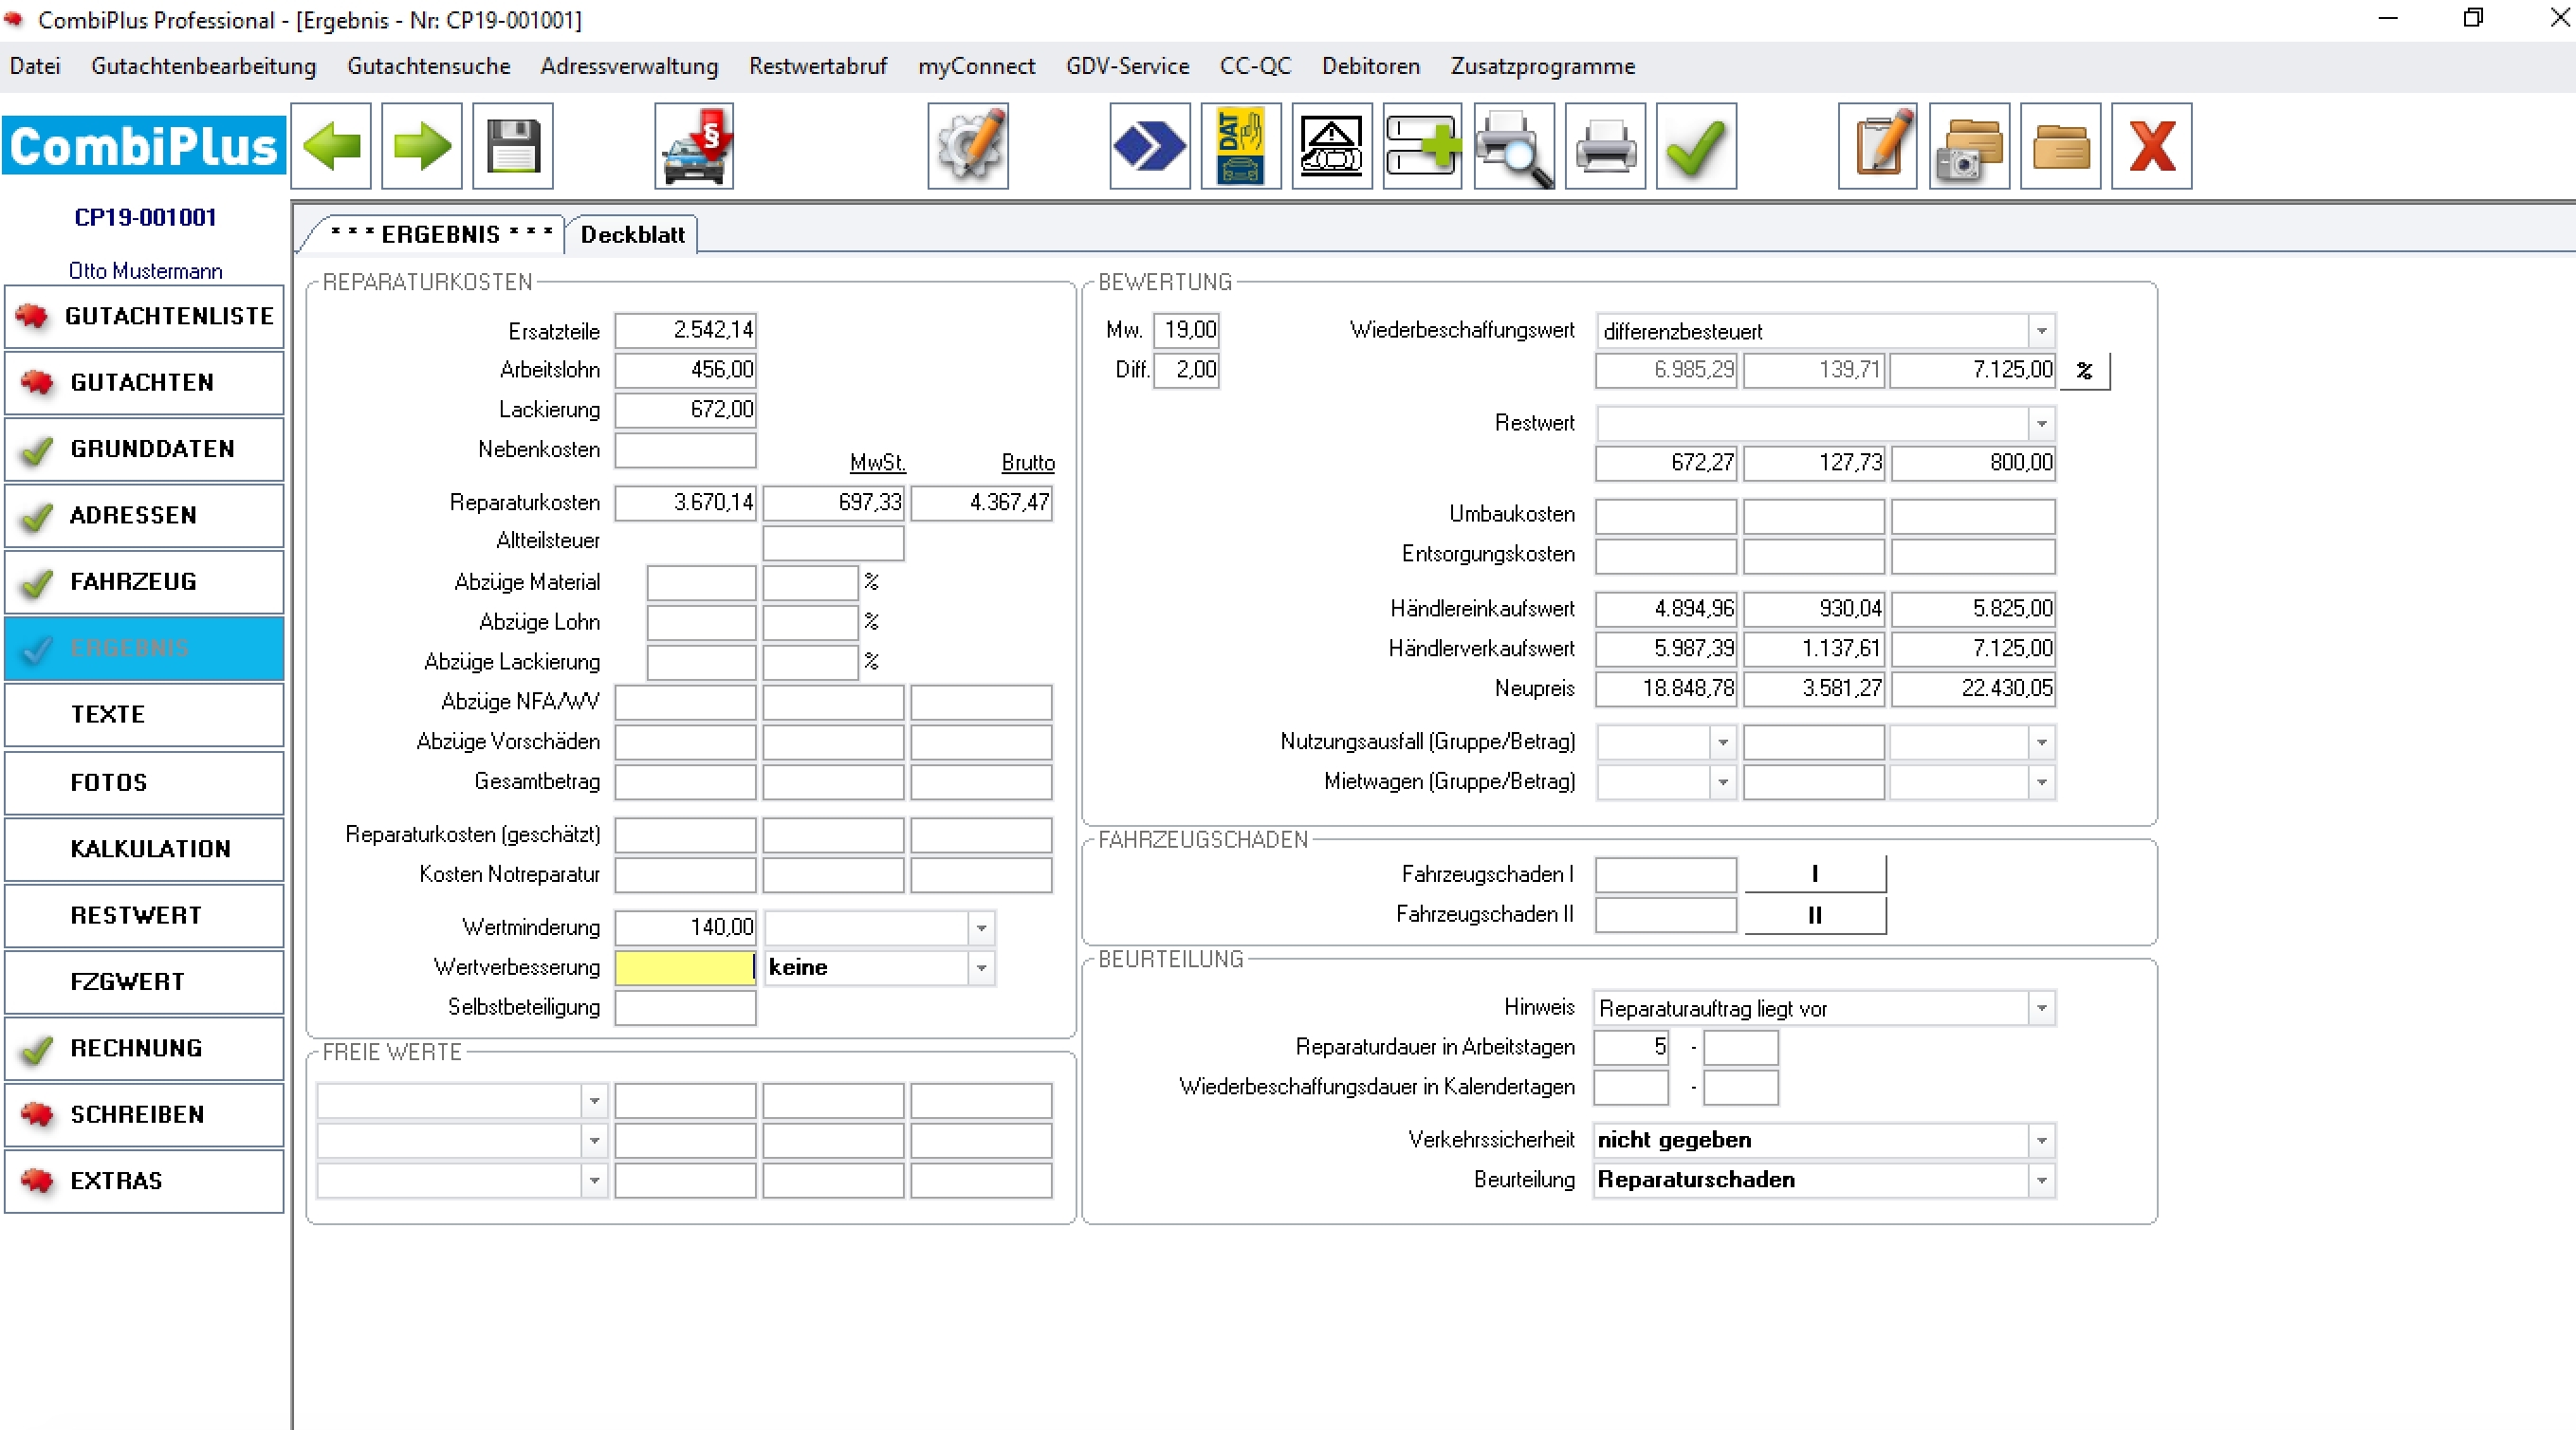Click the green forward arrow icon
Screen dimensions: 2576x1430
[421, 146]
